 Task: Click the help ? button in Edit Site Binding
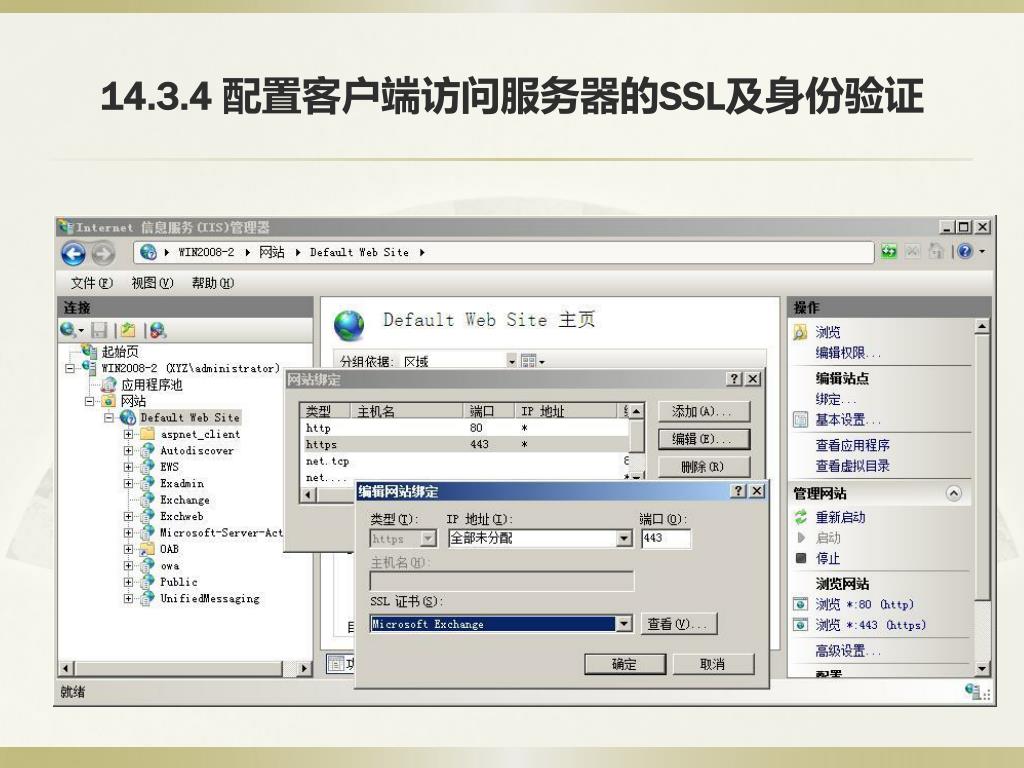[x=738, y=490]
